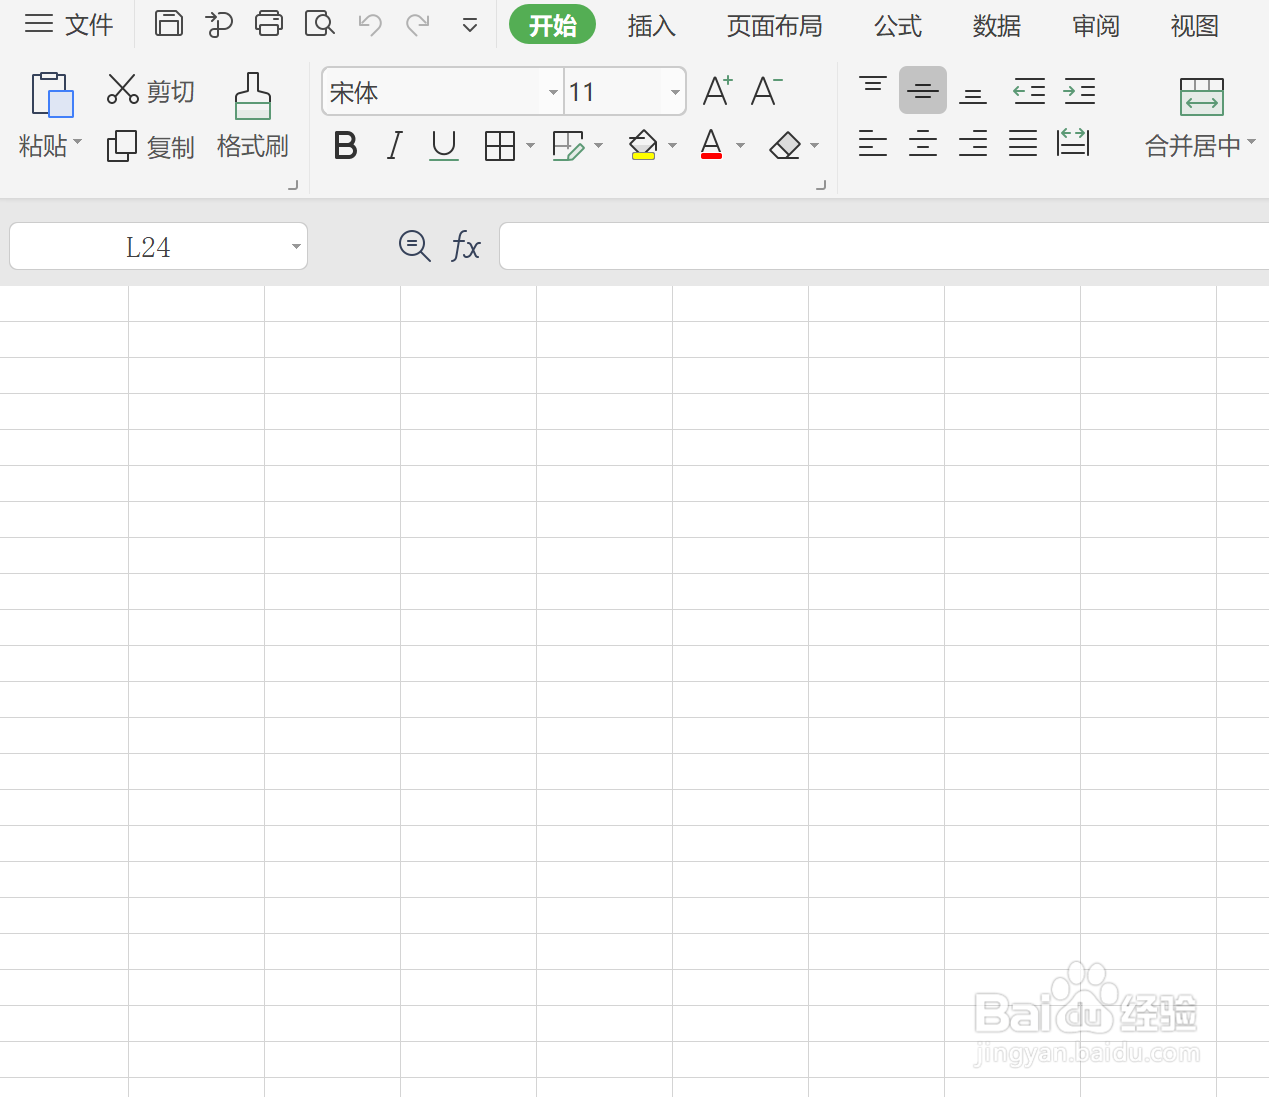Open the 视图 tab
The width and height of the screenshot is (1269, 1097).
click(x=1195, y=26)
